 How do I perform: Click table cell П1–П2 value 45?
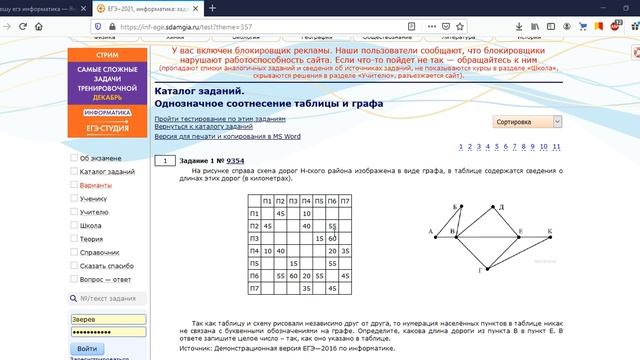click(x=280, y=213)
